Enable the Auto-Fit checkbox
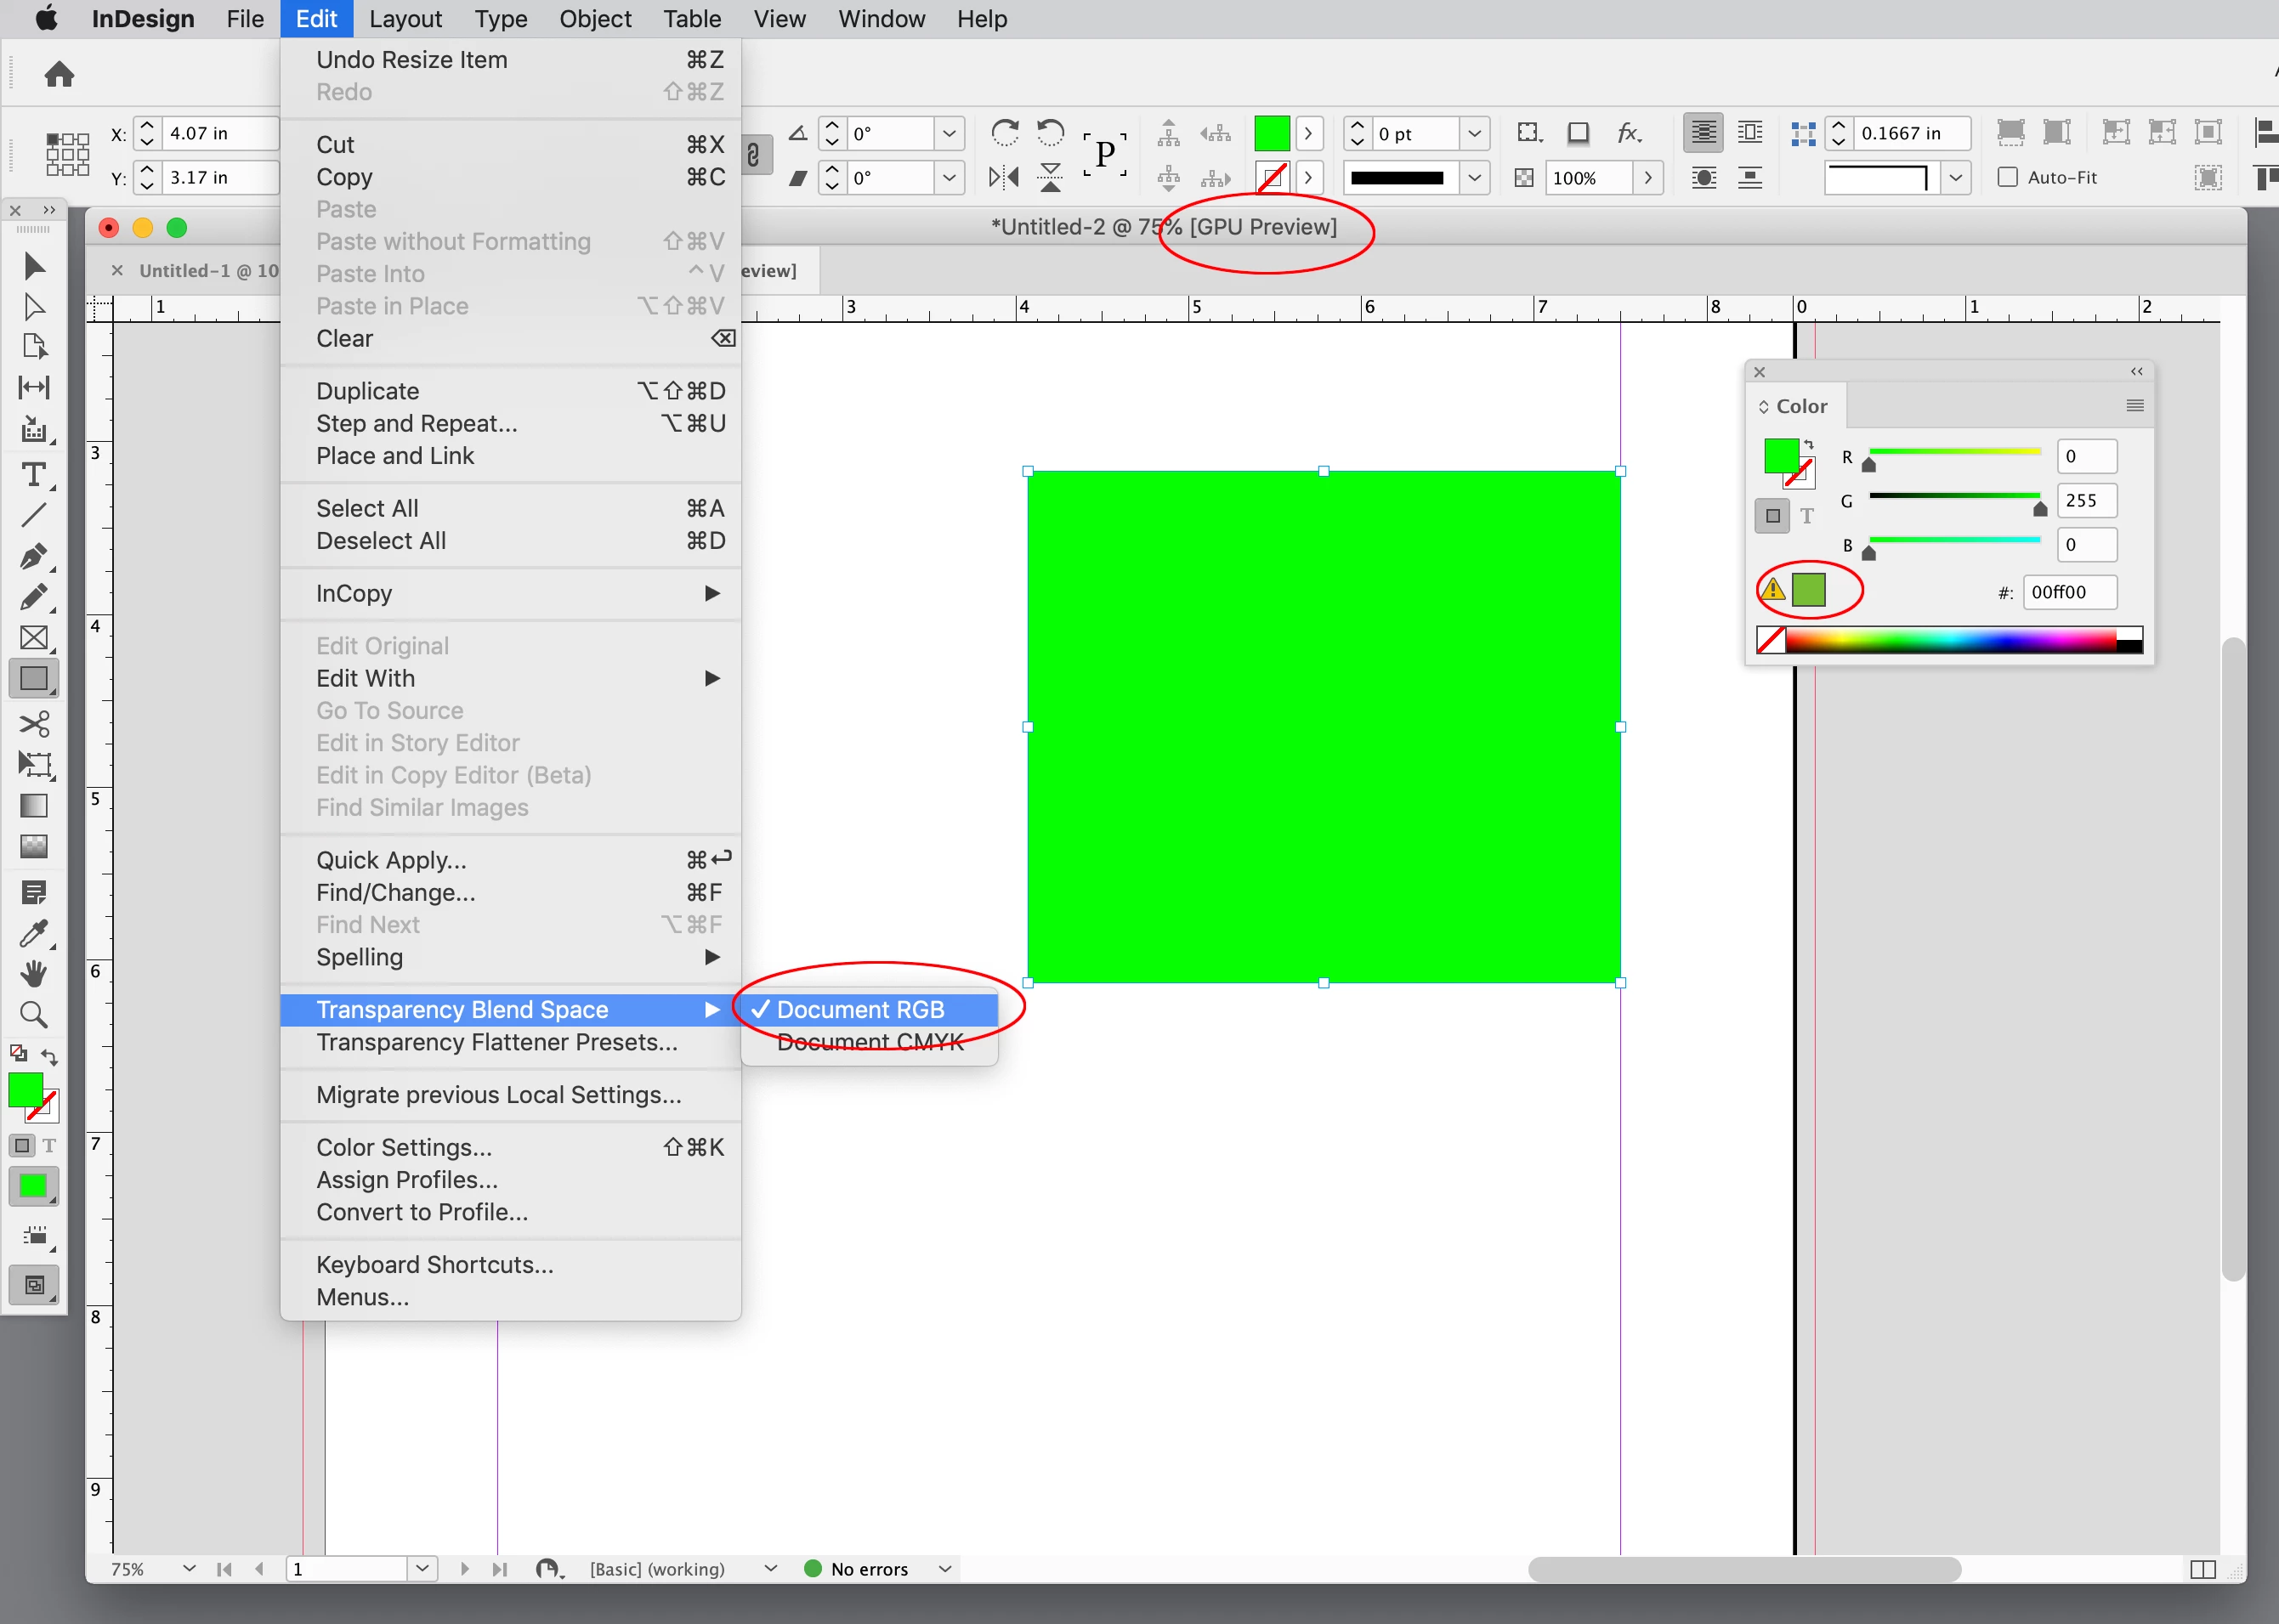The height and width of the screenshot is (1624, 2279). pos(2007,177)
